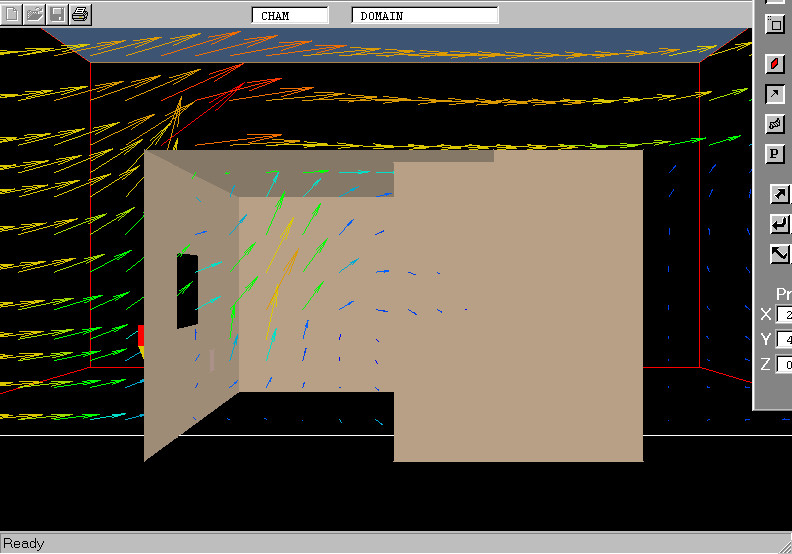The width and height of the screenshot is (792, 554).
Task: Toggle the red object display button
Action: click(775, 64)
